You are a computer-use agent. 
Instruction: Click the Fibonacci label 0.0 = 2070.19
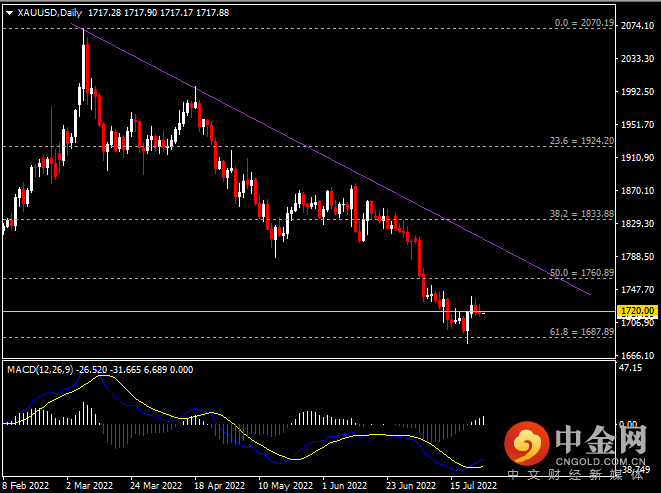point(584,23)
